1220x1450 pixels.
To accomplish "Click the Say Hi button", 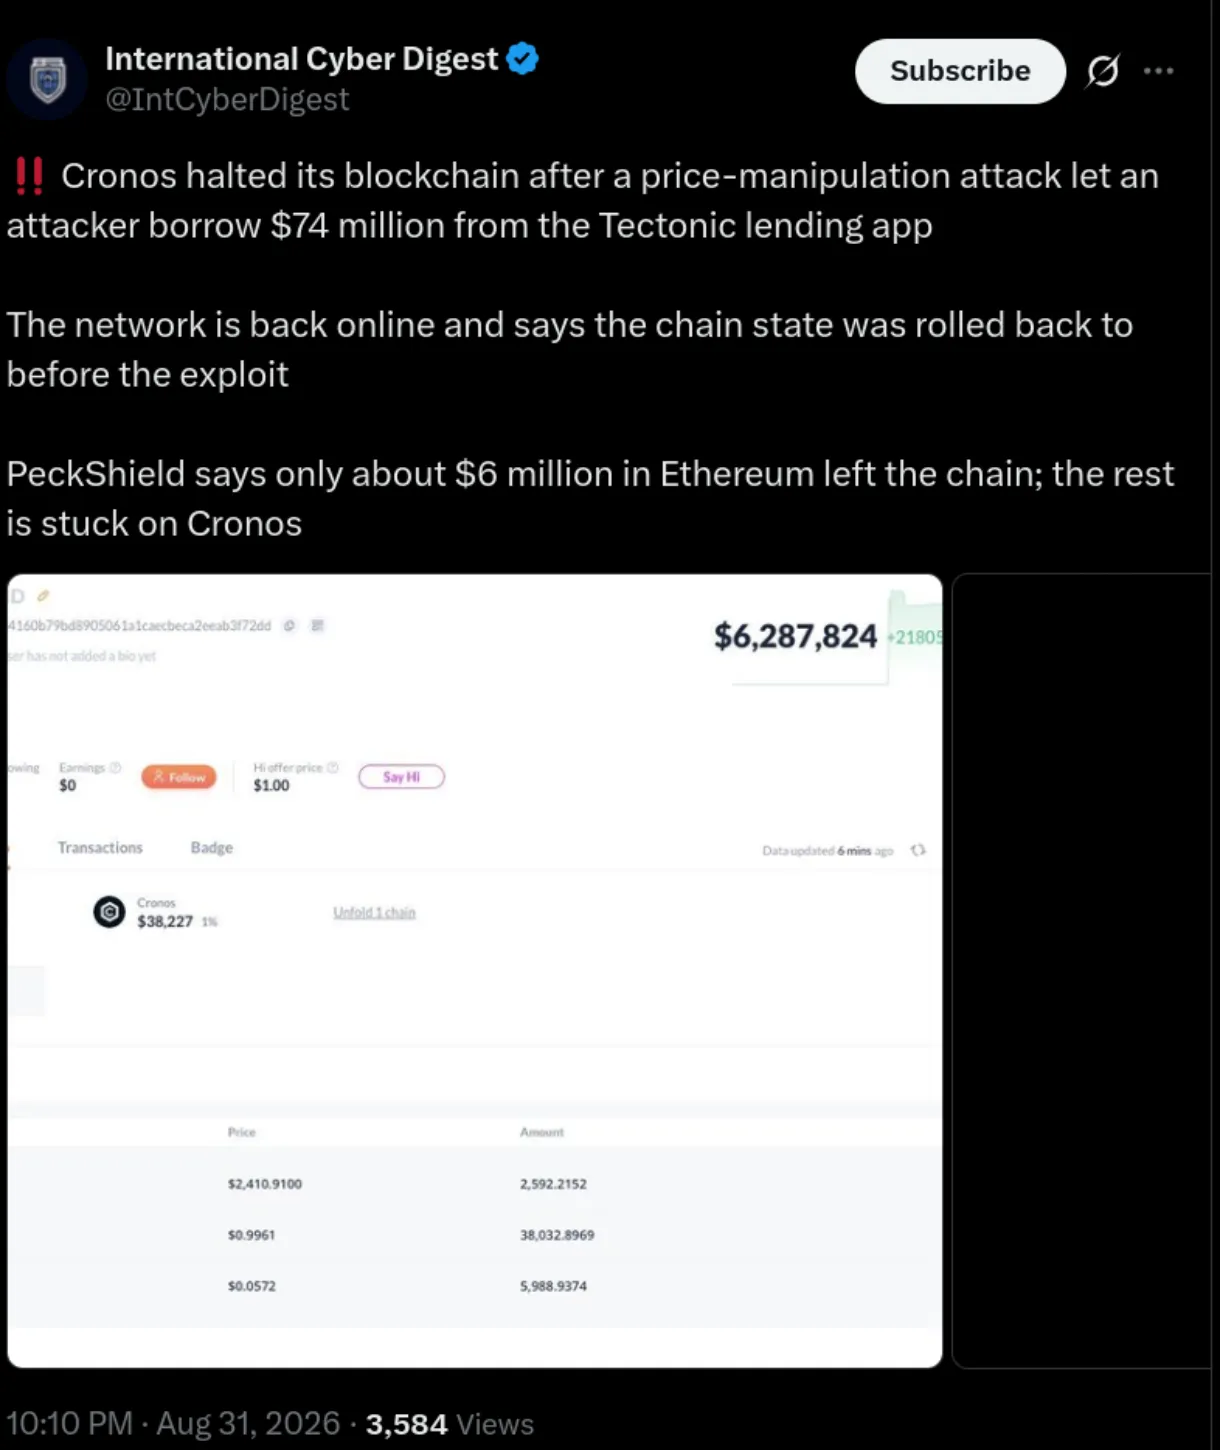I will (x=401, y=777).
